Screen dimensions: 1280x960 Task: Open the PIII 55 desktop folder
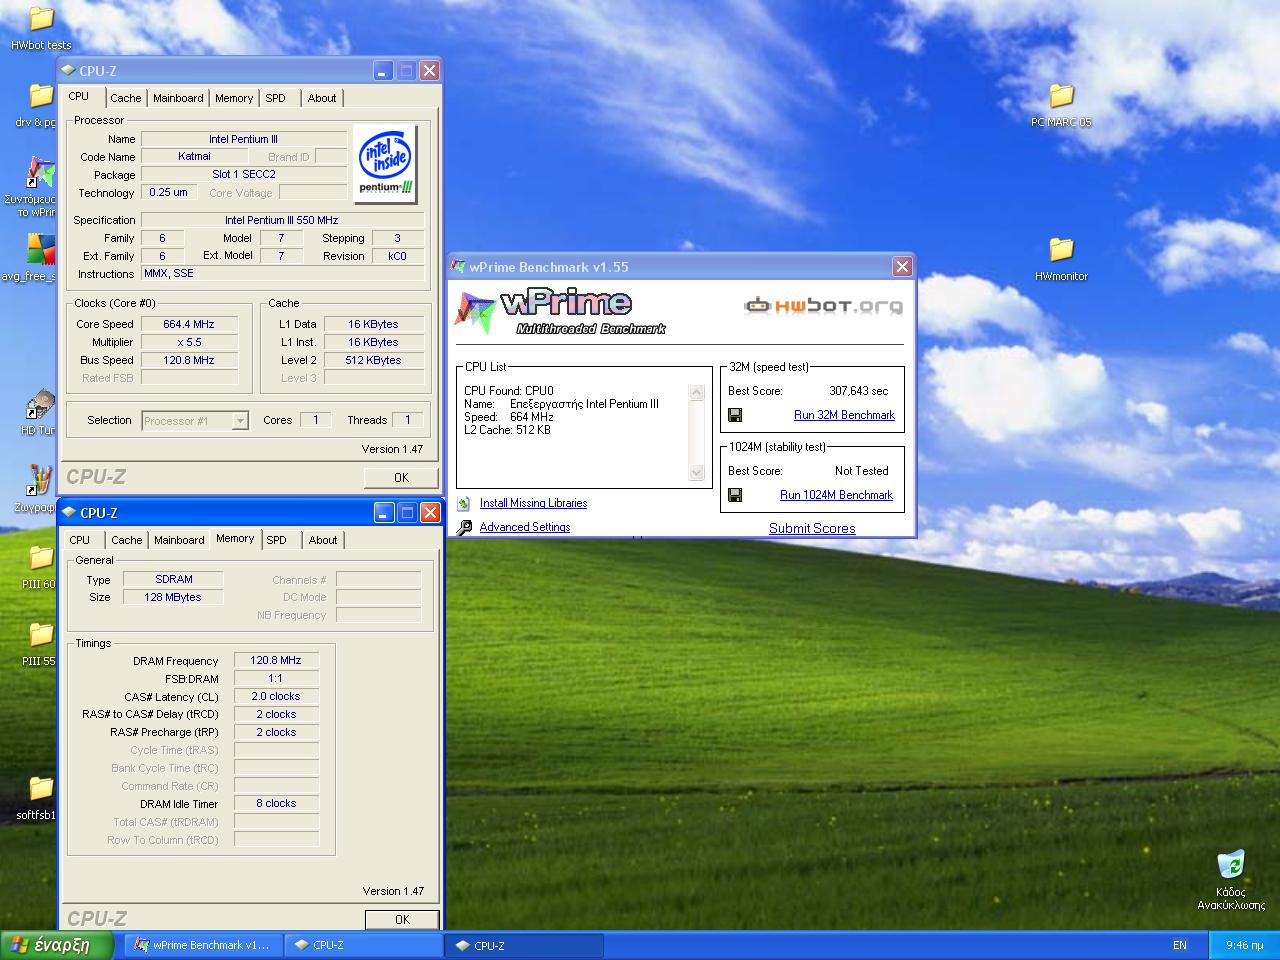pyautogui.click(x=41, y=634)
